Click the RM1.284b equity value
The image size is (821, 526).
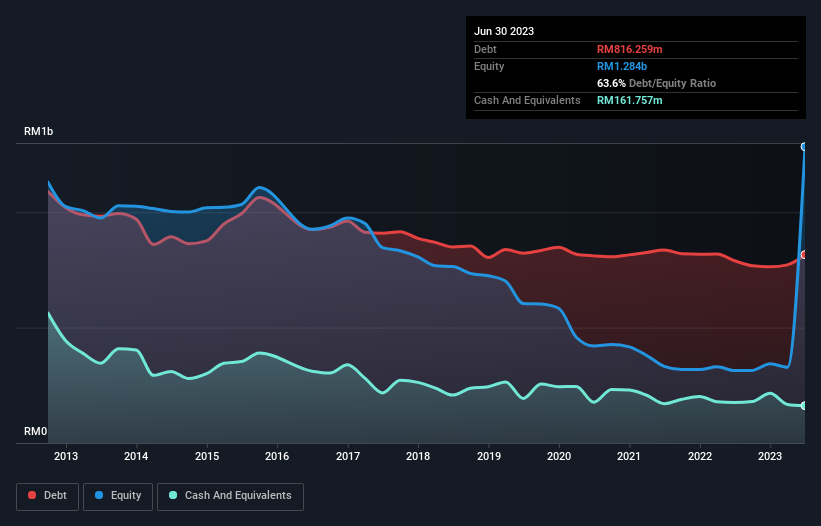click(x=622, y=66)
